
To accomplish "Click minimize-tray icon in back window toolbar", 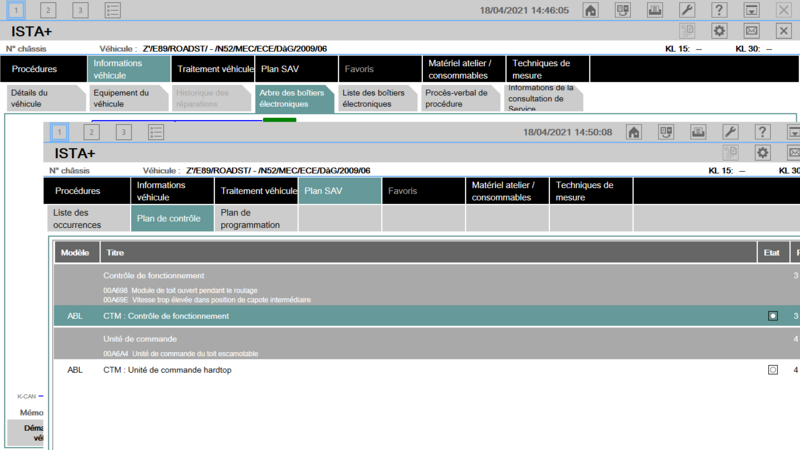I will (x=751, y=10).
